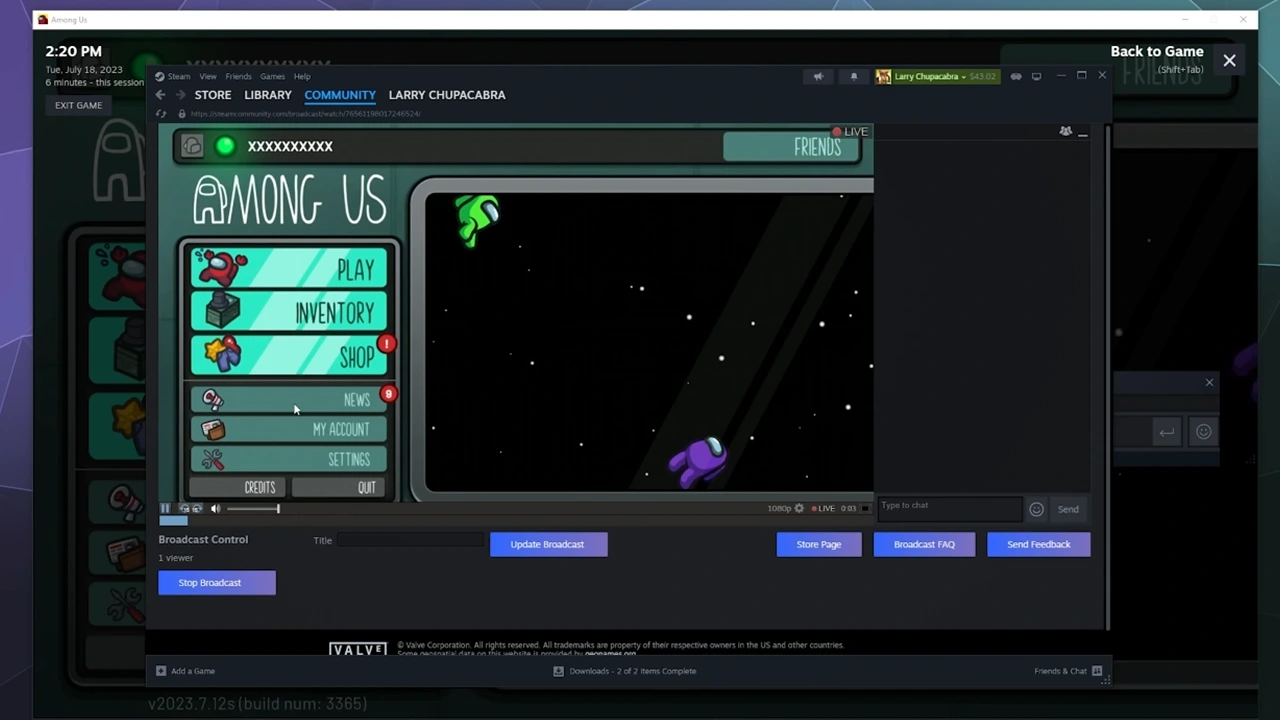Open the Broadcast FAQ
Image resolution: width=1280 pixels, height=720 pixels.
[923, 544]
